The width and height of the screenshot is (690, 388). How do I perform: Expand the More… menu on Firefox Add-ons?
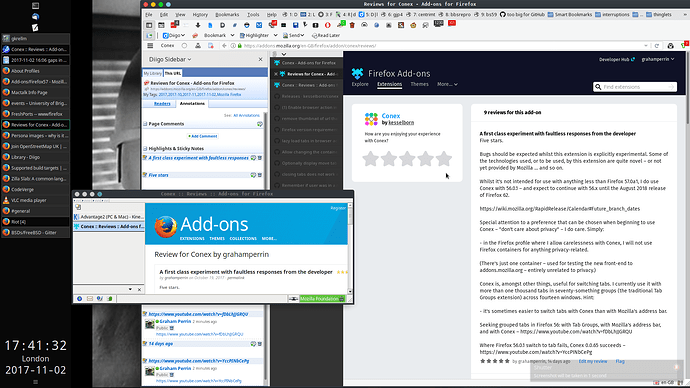[447, 84]
